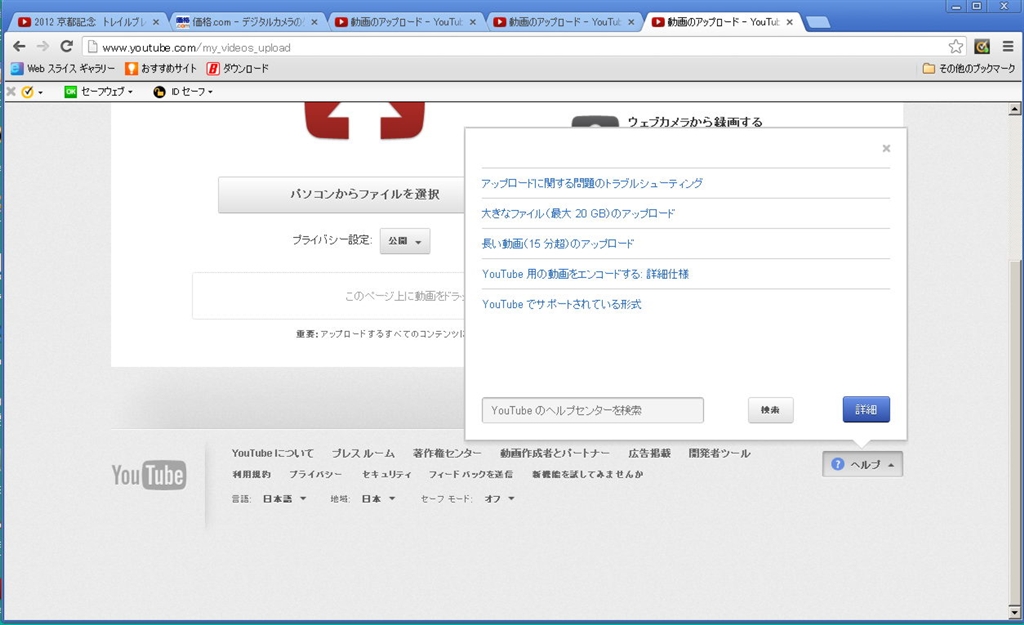Go back with the browser back arrow
This screenshot has height=625, width=1024.
click(x=19, y=46)
